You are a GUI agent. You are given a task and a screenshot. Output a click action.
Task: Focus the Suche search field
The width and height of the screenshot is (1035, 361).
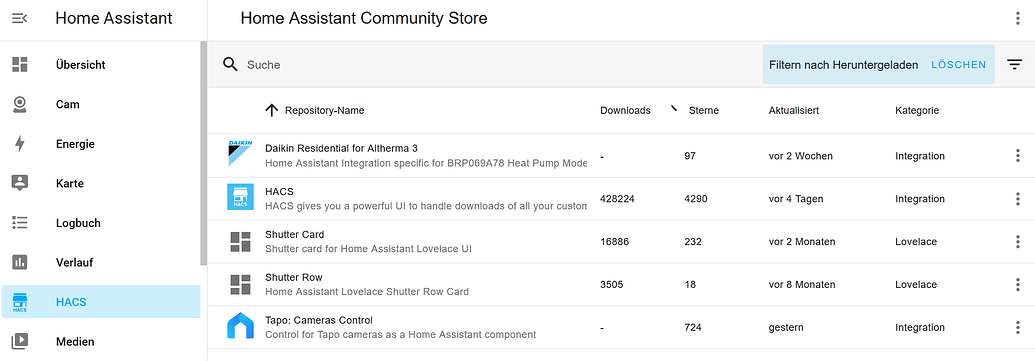[x=488, y=65]
